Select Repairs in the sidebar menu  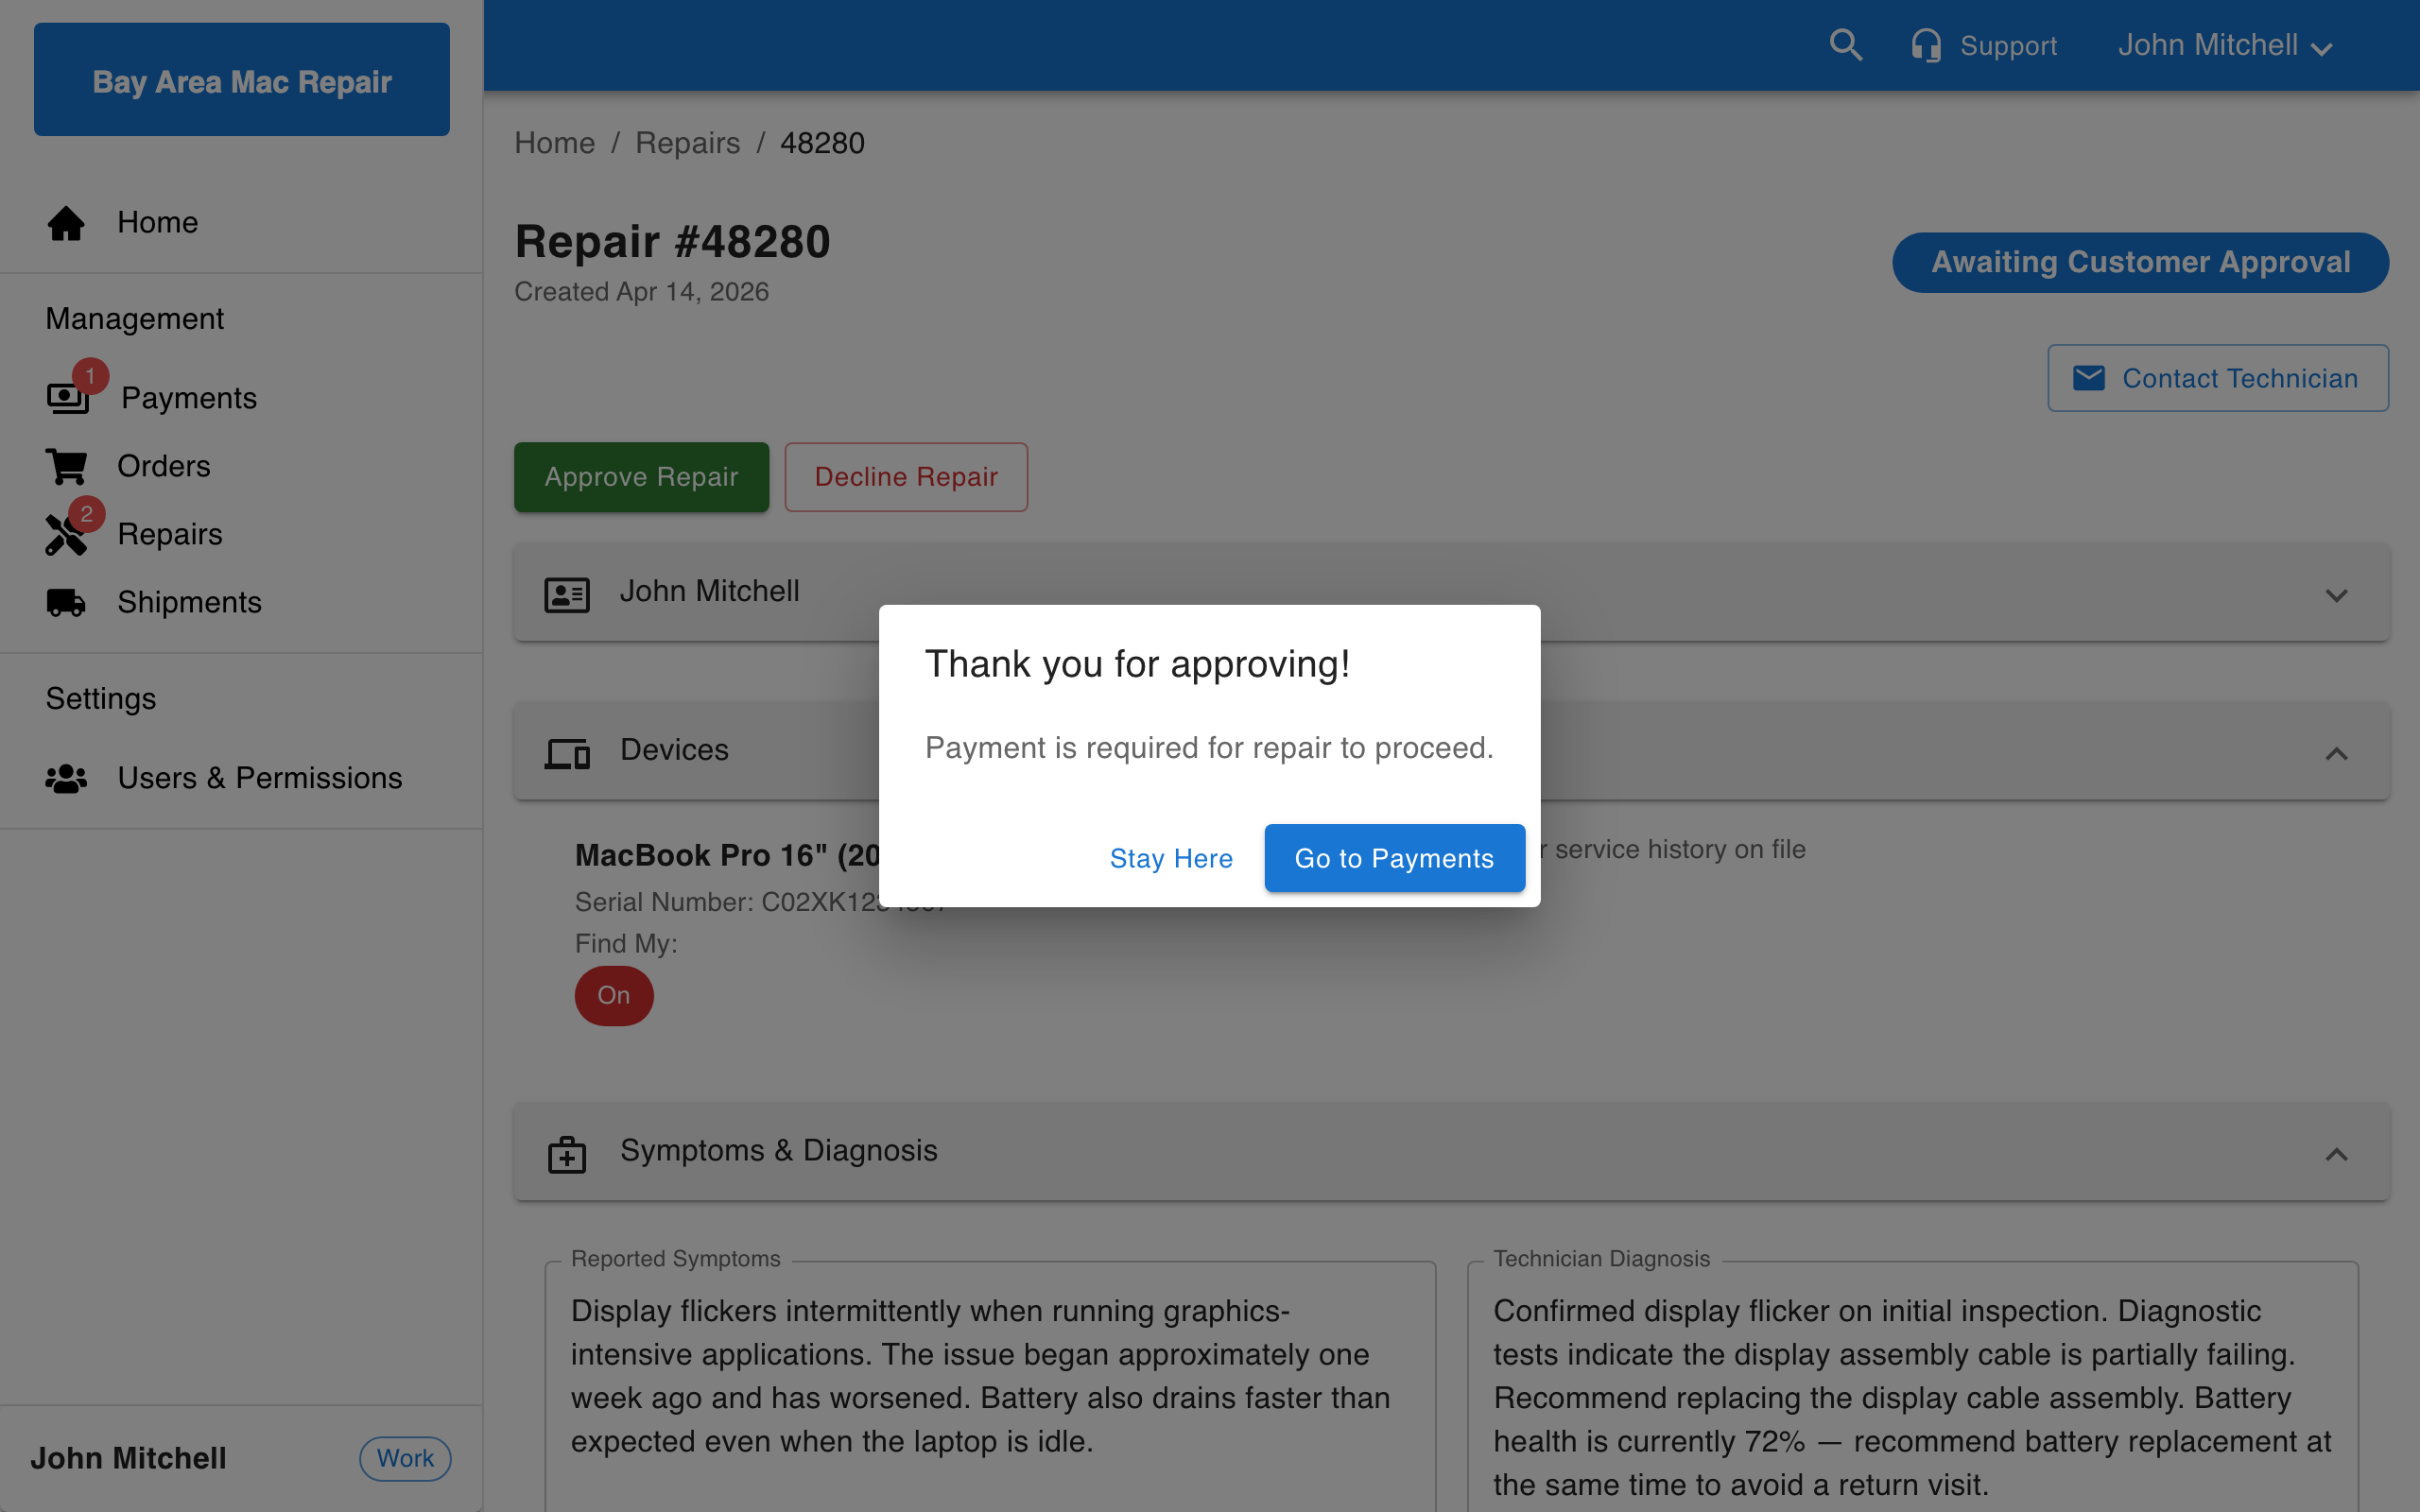(170, 534)
